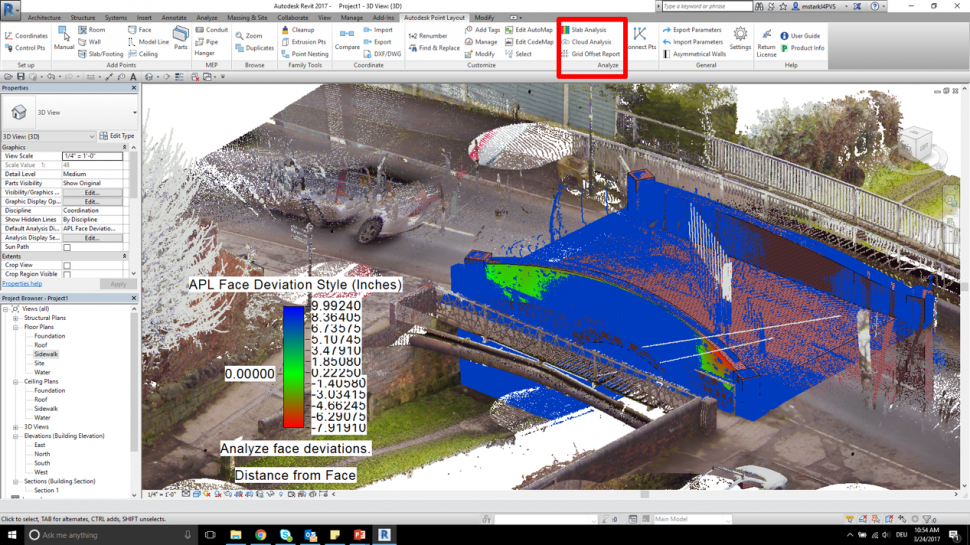Image resolution: width=970 pixels, height=545 pixels.
Task: Expand the 3D Views tree node
Action: pos(15,427)
